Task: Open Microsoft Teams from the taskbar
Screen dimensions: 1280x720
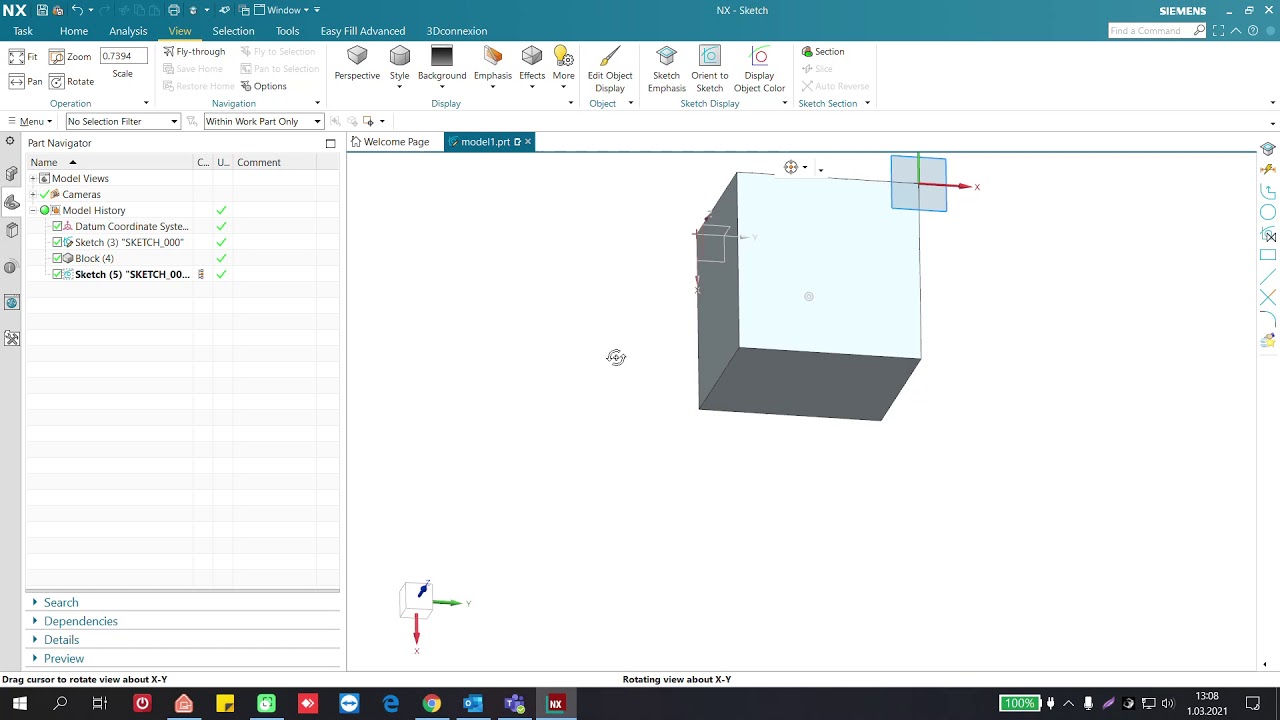Action: [x=514, y=704]
